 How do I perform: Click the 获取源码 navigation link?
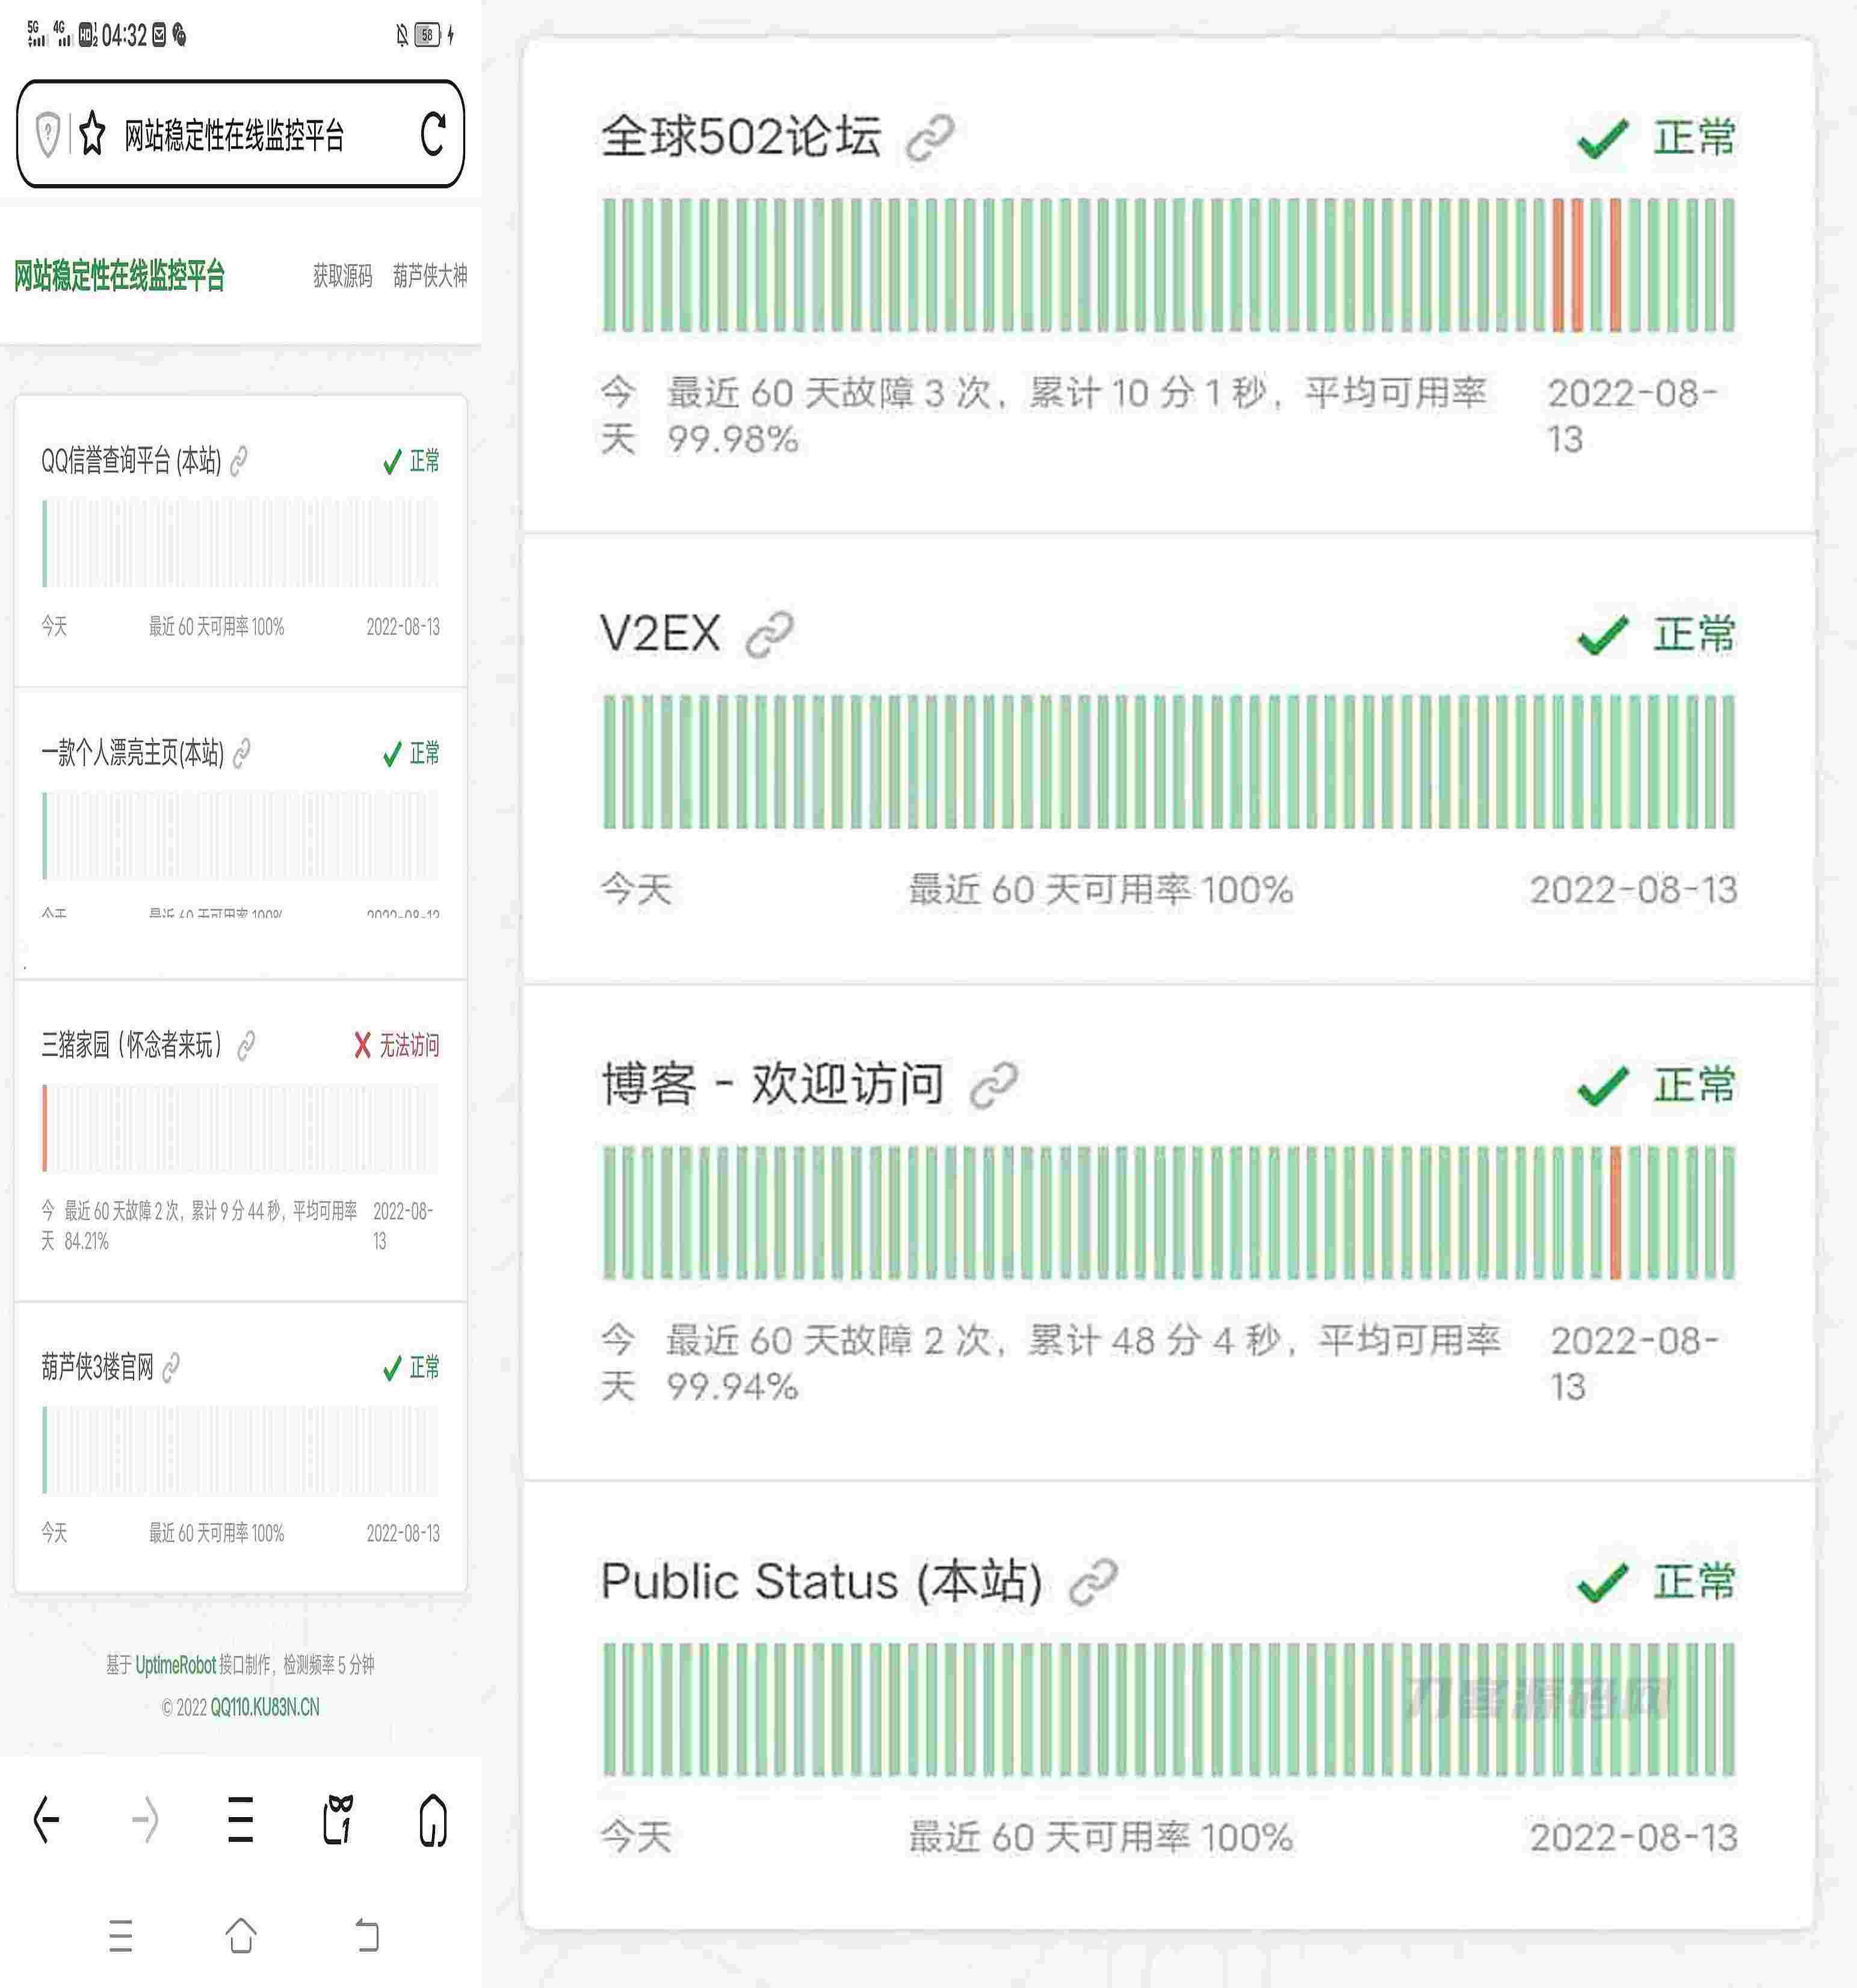click(x=342, y=276)
